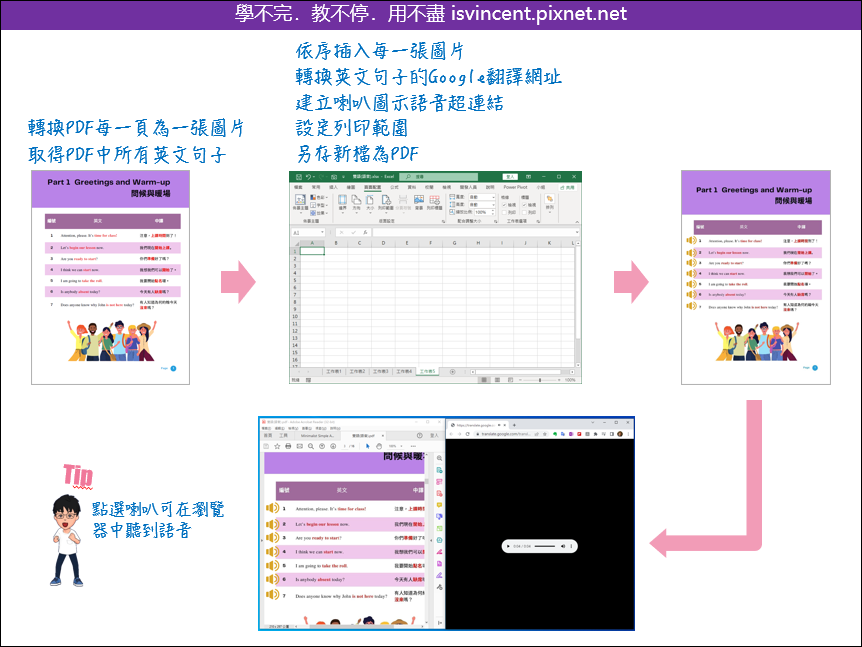This screenshot has width=862, height=647.
Task: Click the magnifier search icon in Acrobat toolbar
Action: (311, 446)
